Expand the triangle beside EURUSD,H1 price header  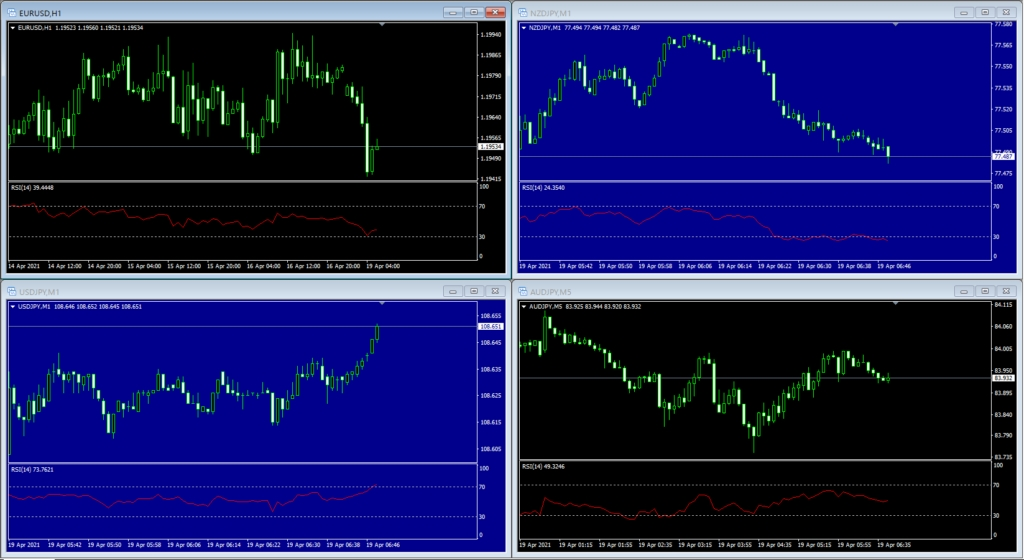tap(13, 28)
